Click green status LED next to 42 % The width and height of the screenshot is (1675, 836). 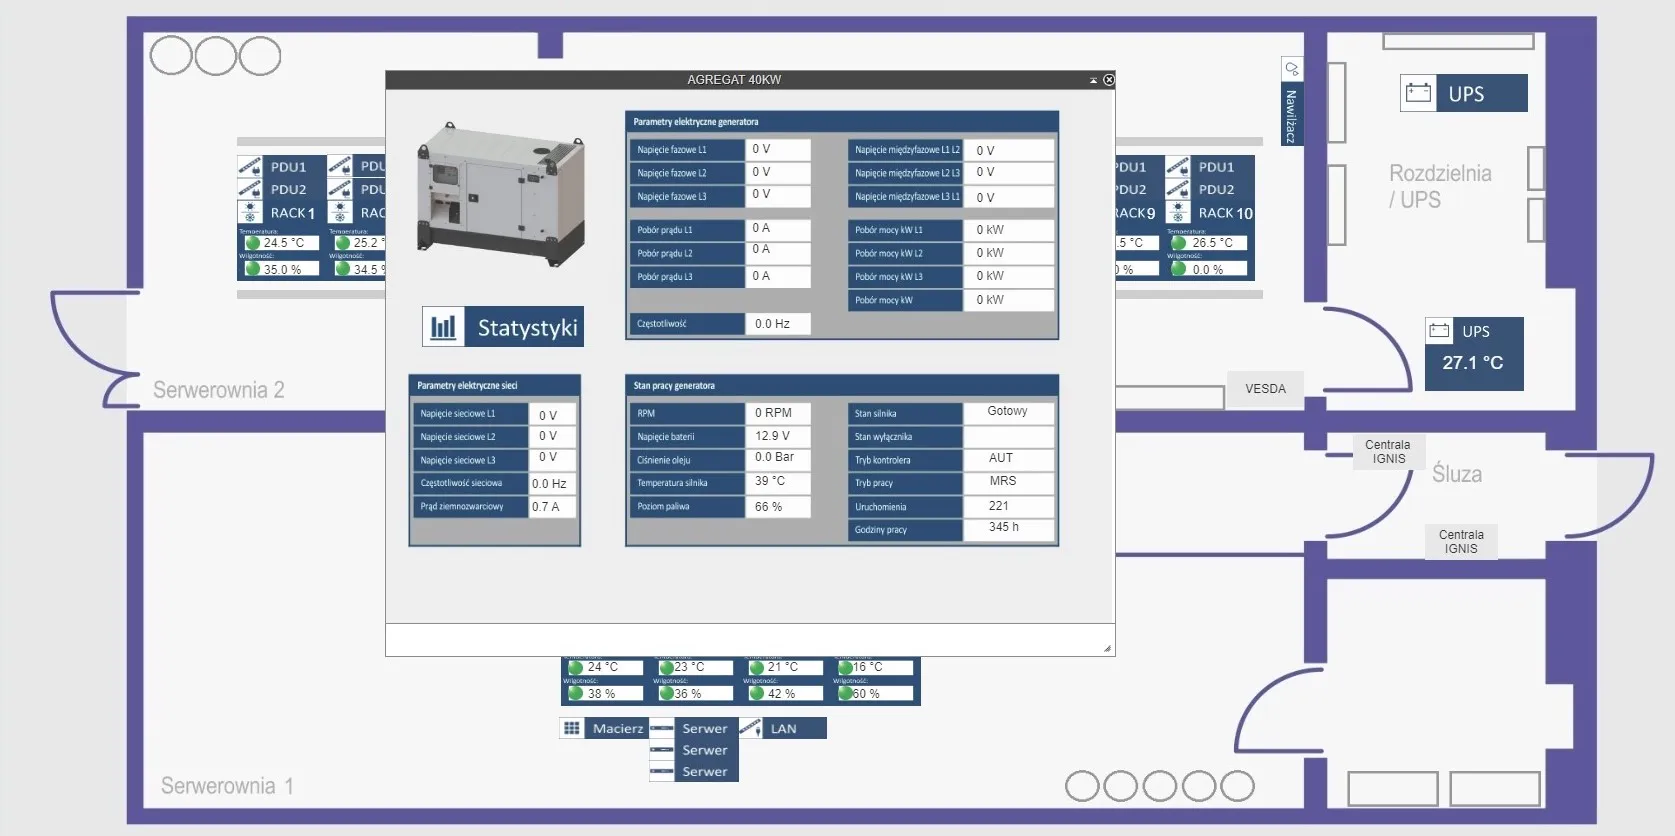coord(756,693)
